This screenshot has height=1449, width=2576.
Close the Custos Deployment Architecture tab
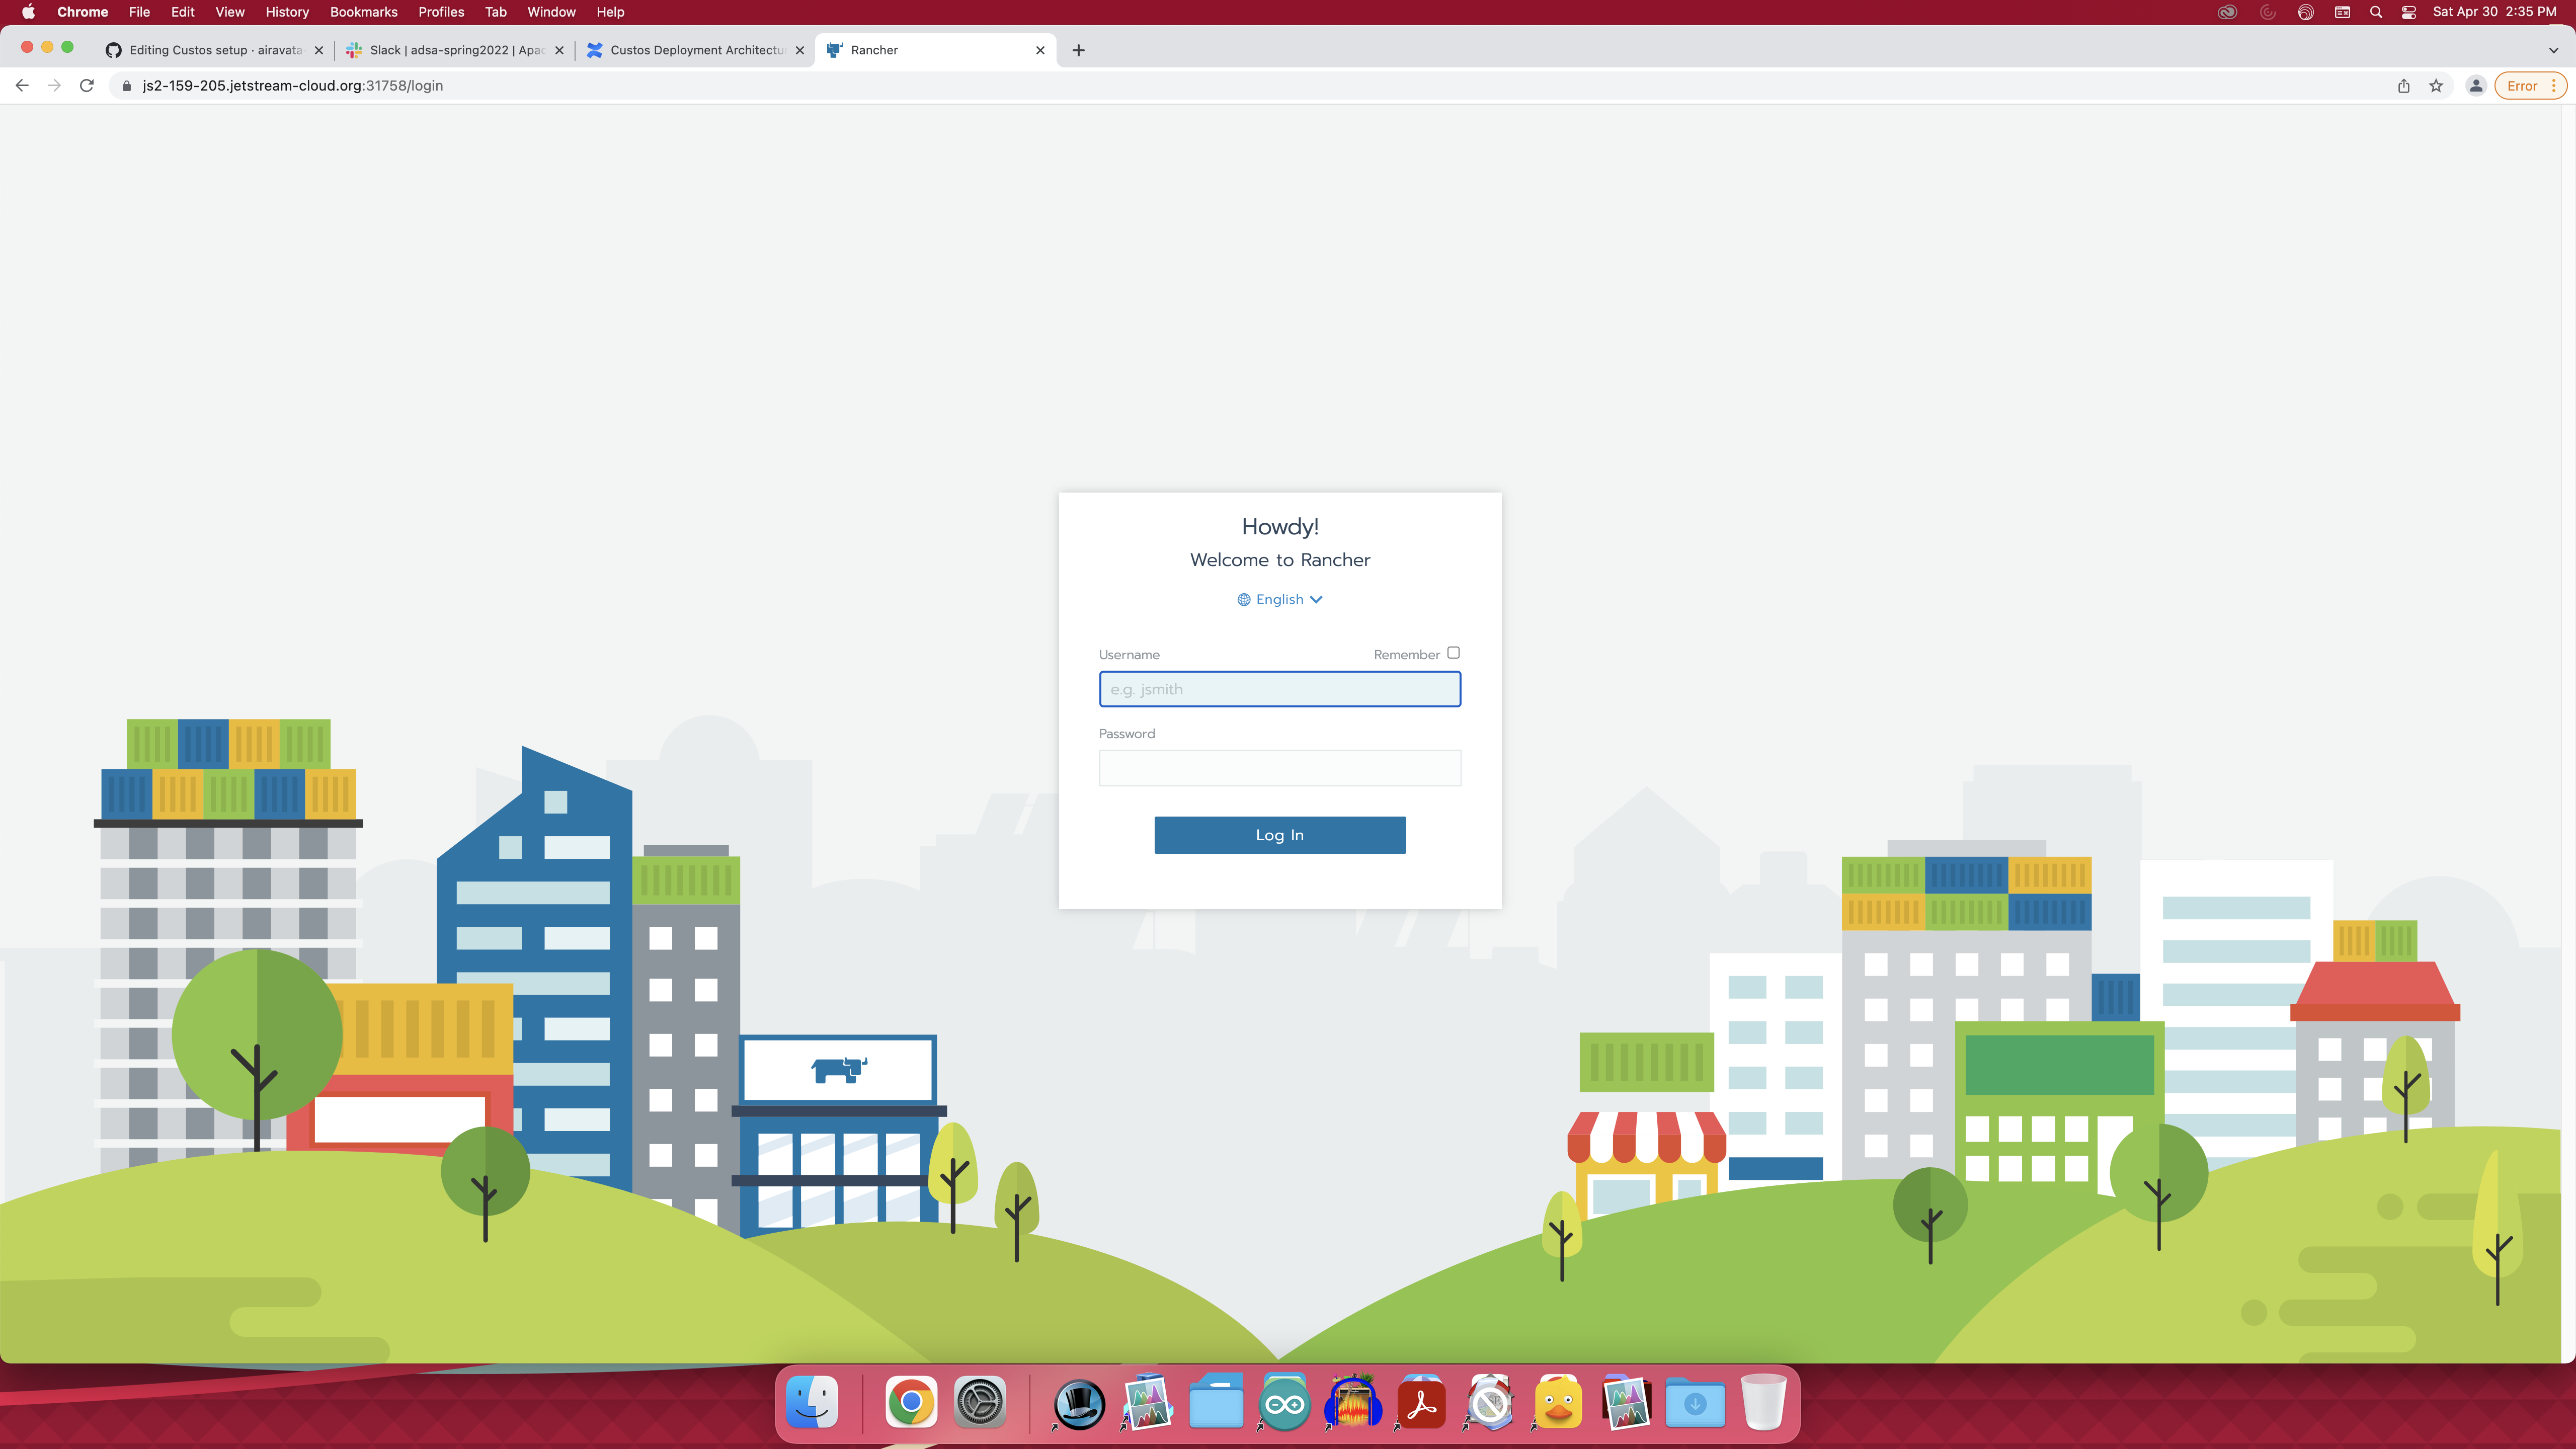[800, 50]
